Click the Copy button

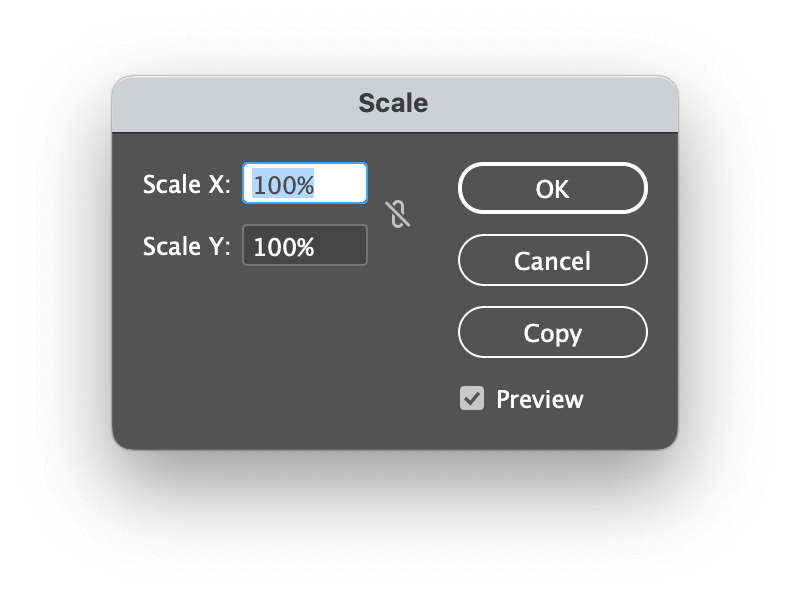(552, 333)
